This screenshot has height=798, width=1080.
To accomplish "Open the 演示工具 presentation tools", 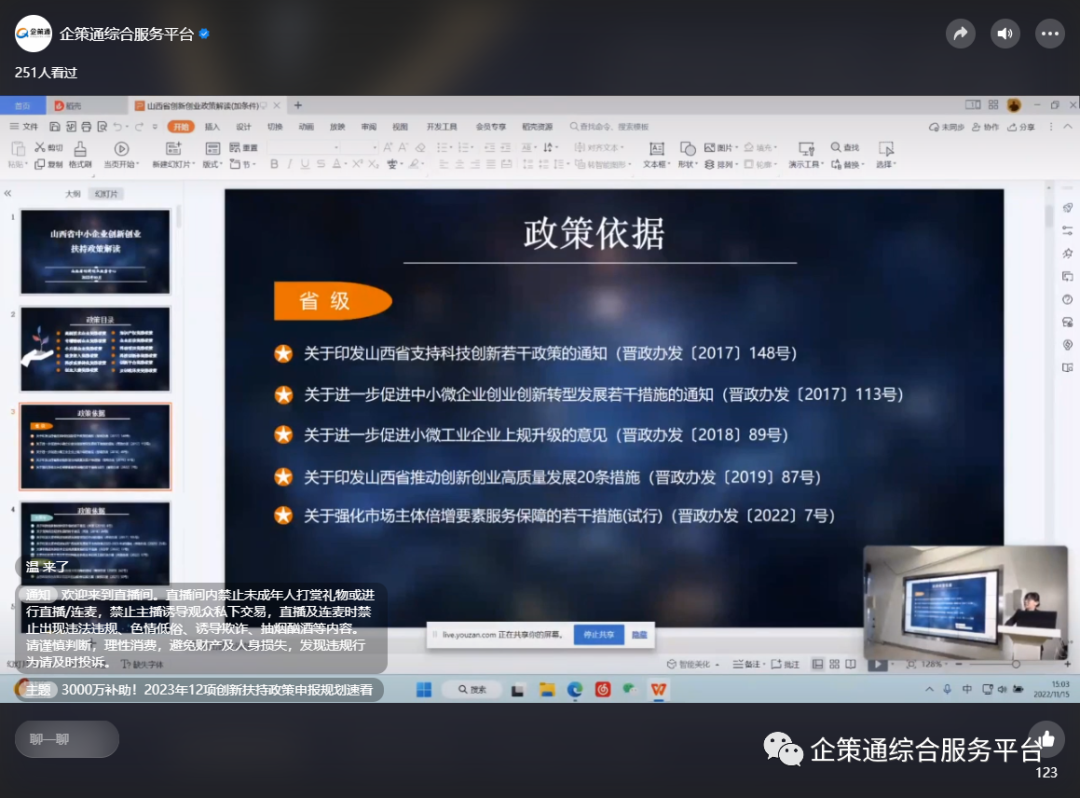I will (806, 155).
